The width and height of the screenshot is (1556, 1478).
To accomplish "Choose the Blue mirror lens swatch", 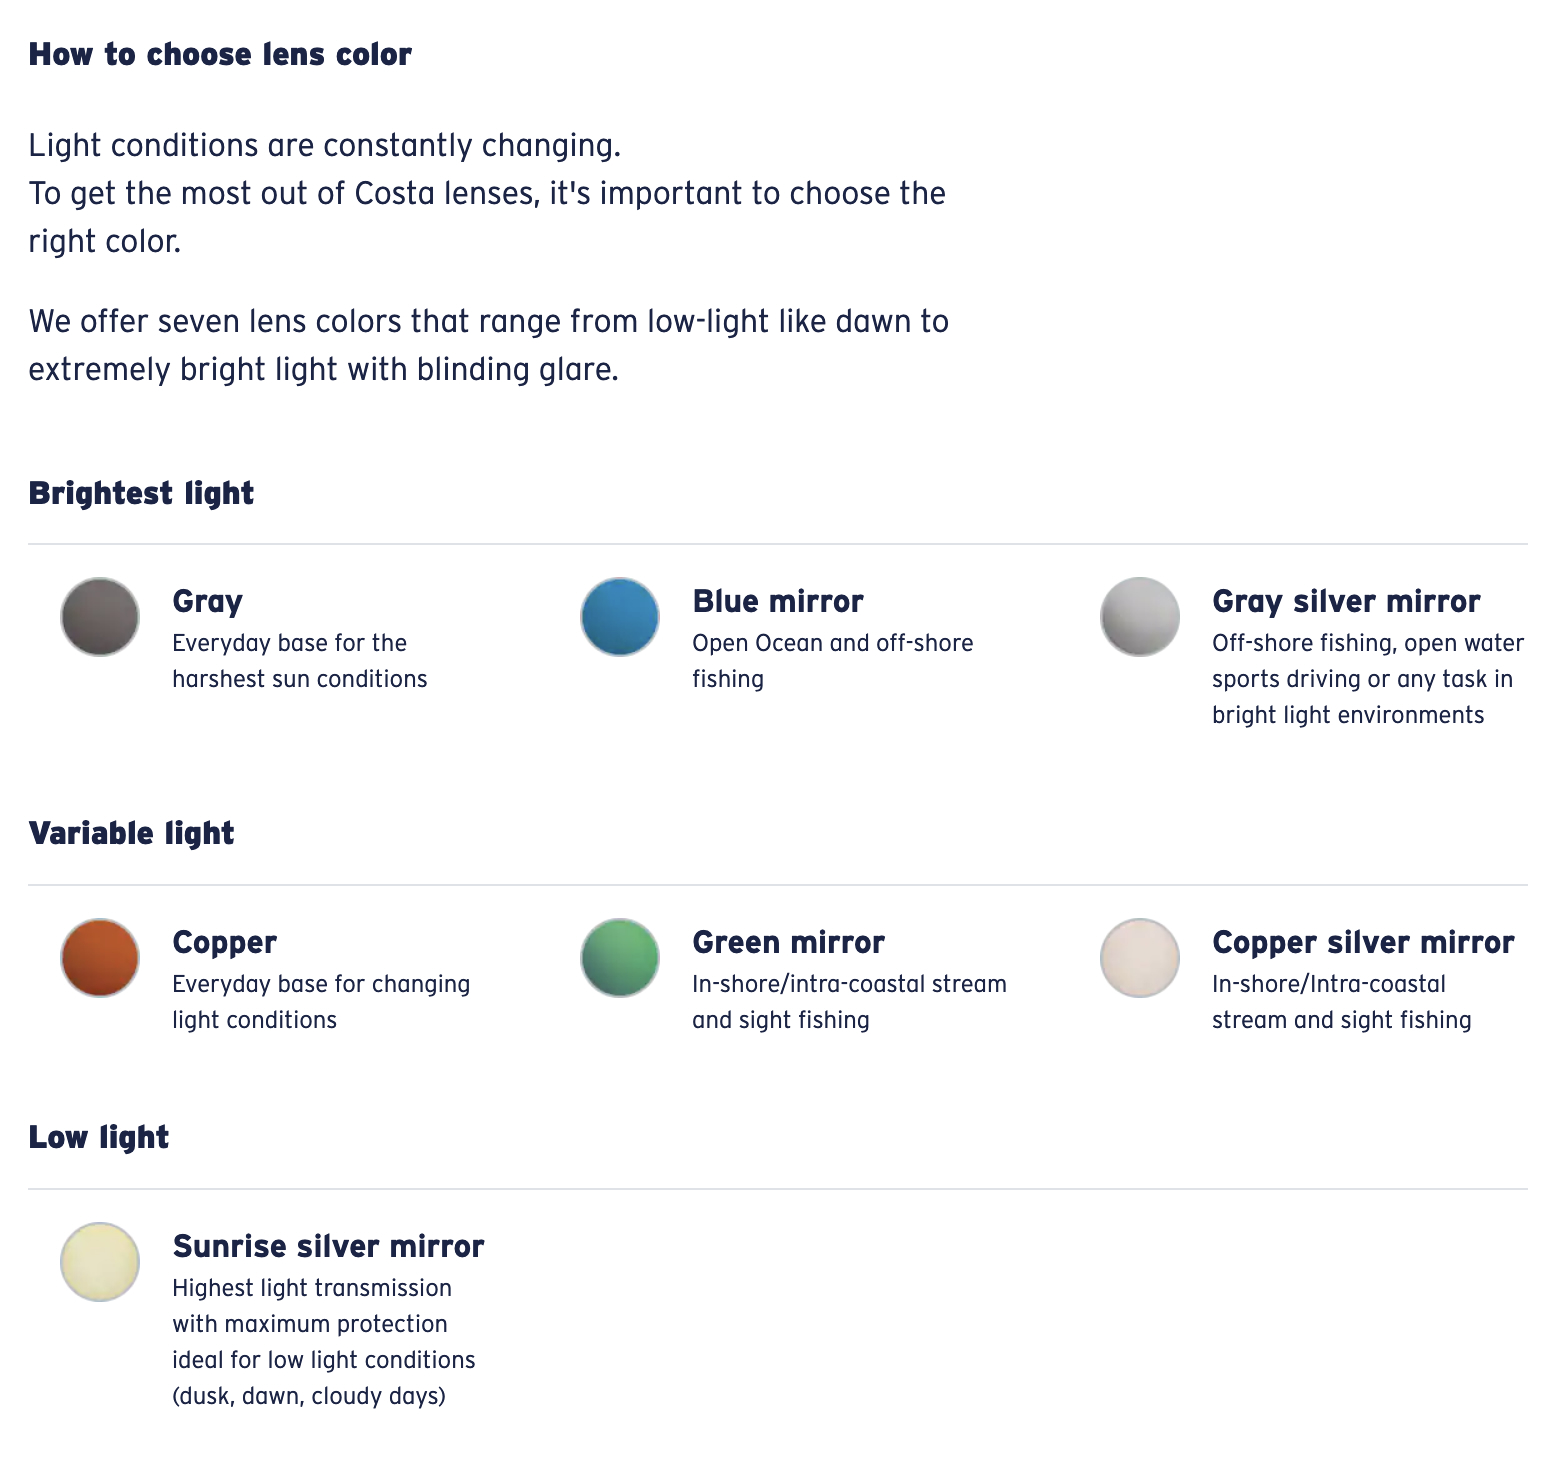I will tap(620, 617).
